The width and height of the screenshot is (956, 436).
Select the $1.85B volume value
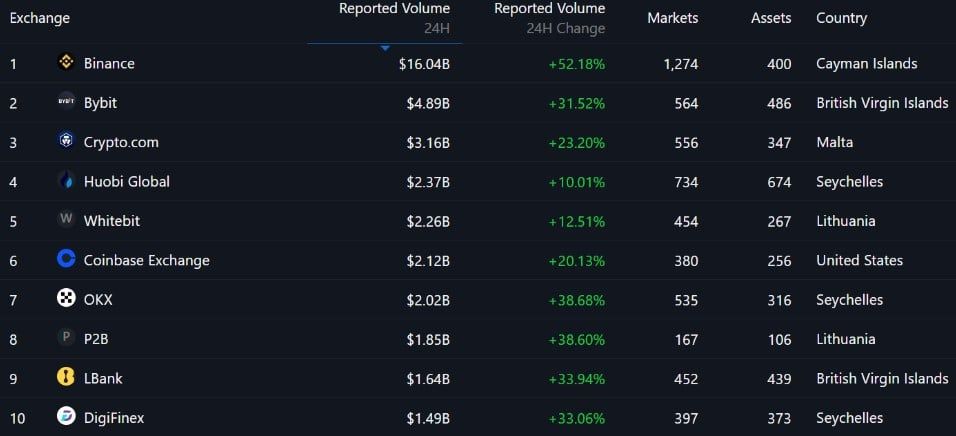[429, 340]
